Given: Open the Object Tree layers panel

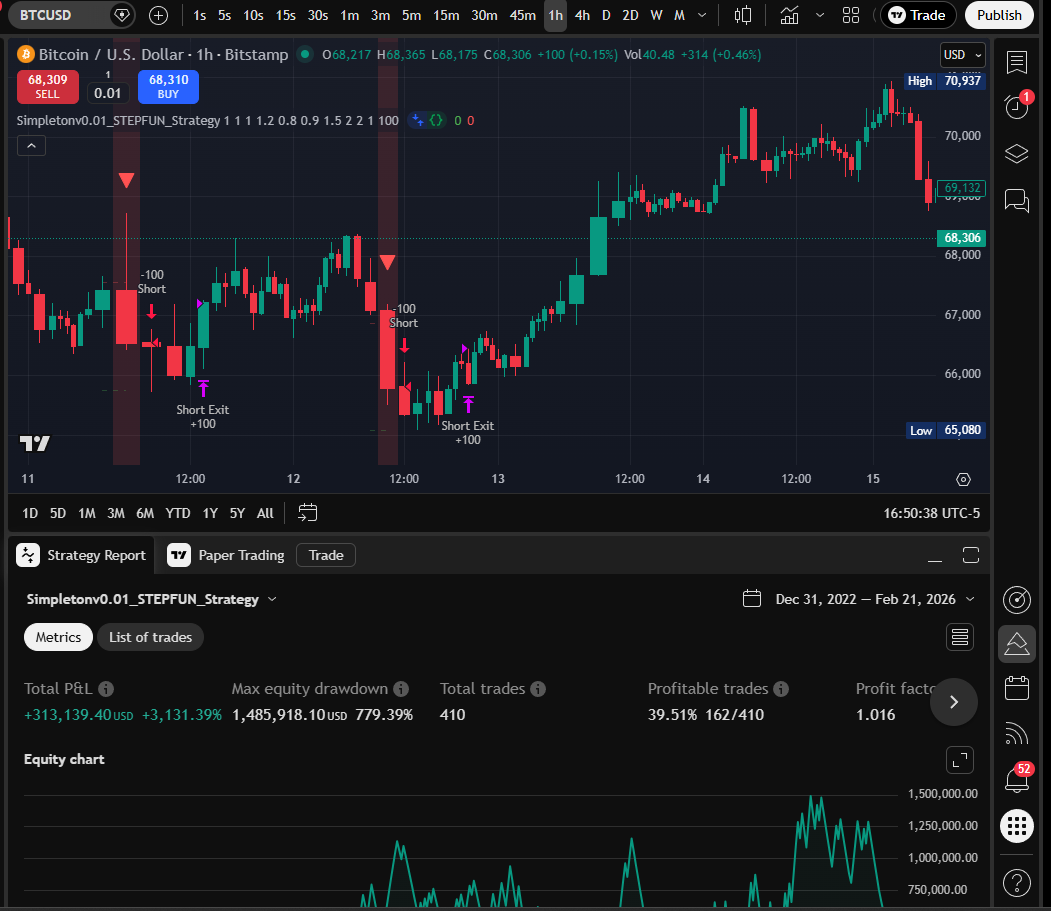Looking at the screenshot, I should [1016, 154].
